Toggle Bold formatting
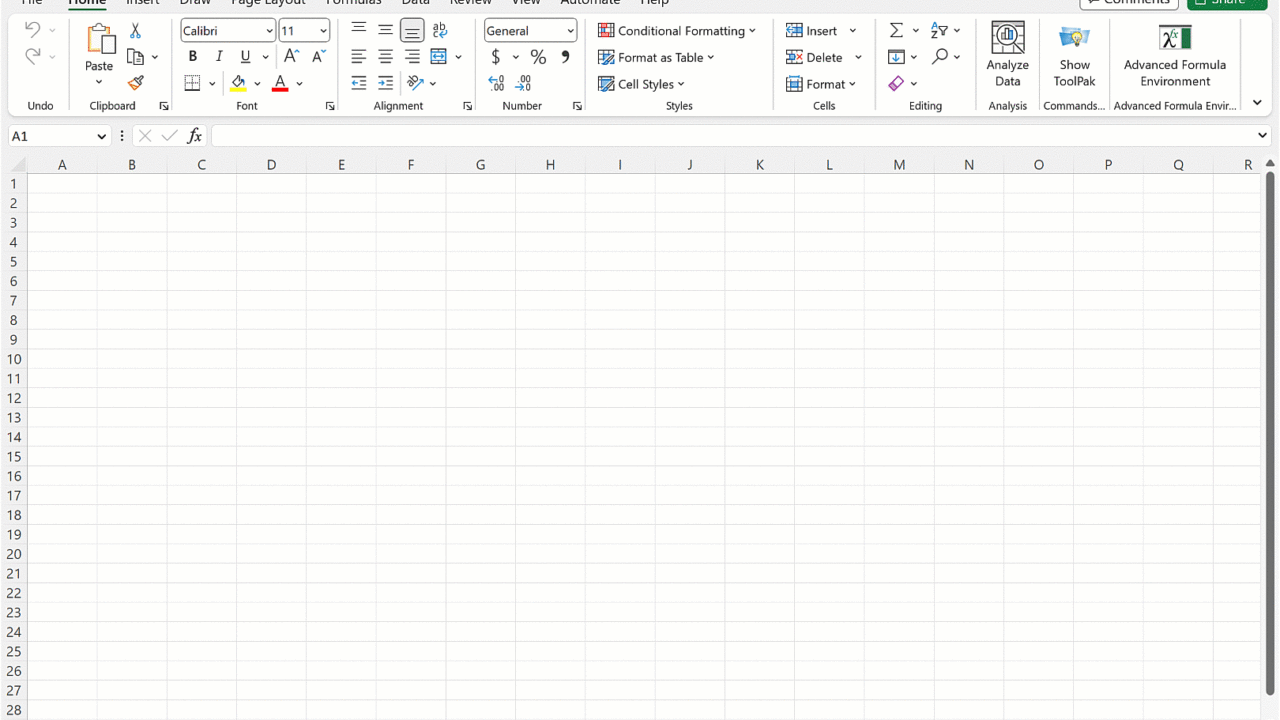The width and height of the screenshot is (1280, 720). pos(193,57)
